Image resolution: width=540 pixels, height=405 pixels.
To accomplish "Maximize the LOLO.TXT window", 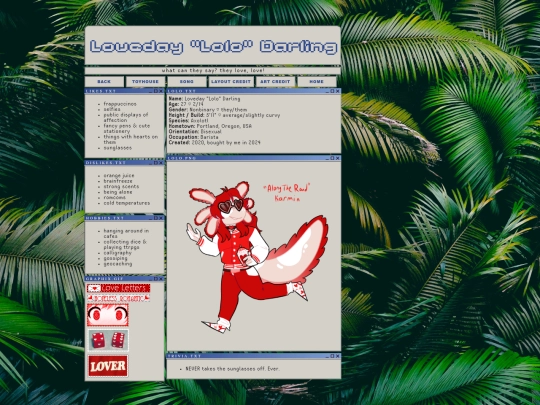I will pos(332,91).
